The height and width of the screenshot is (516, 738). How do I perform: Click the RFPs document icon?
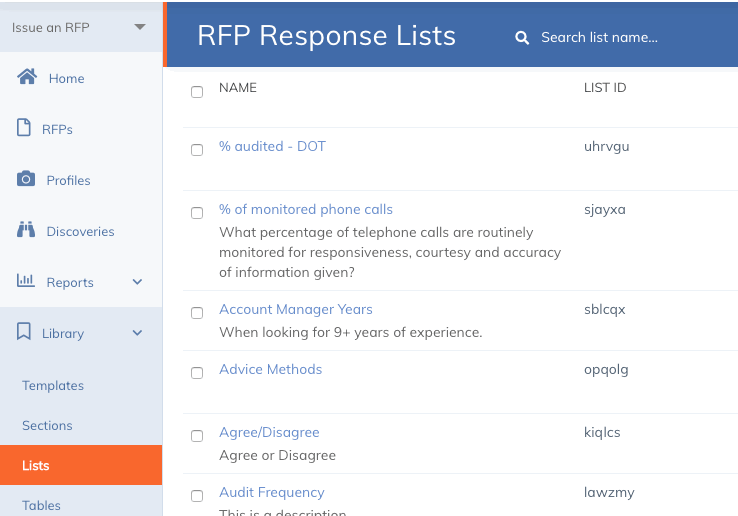pos(25,128)
